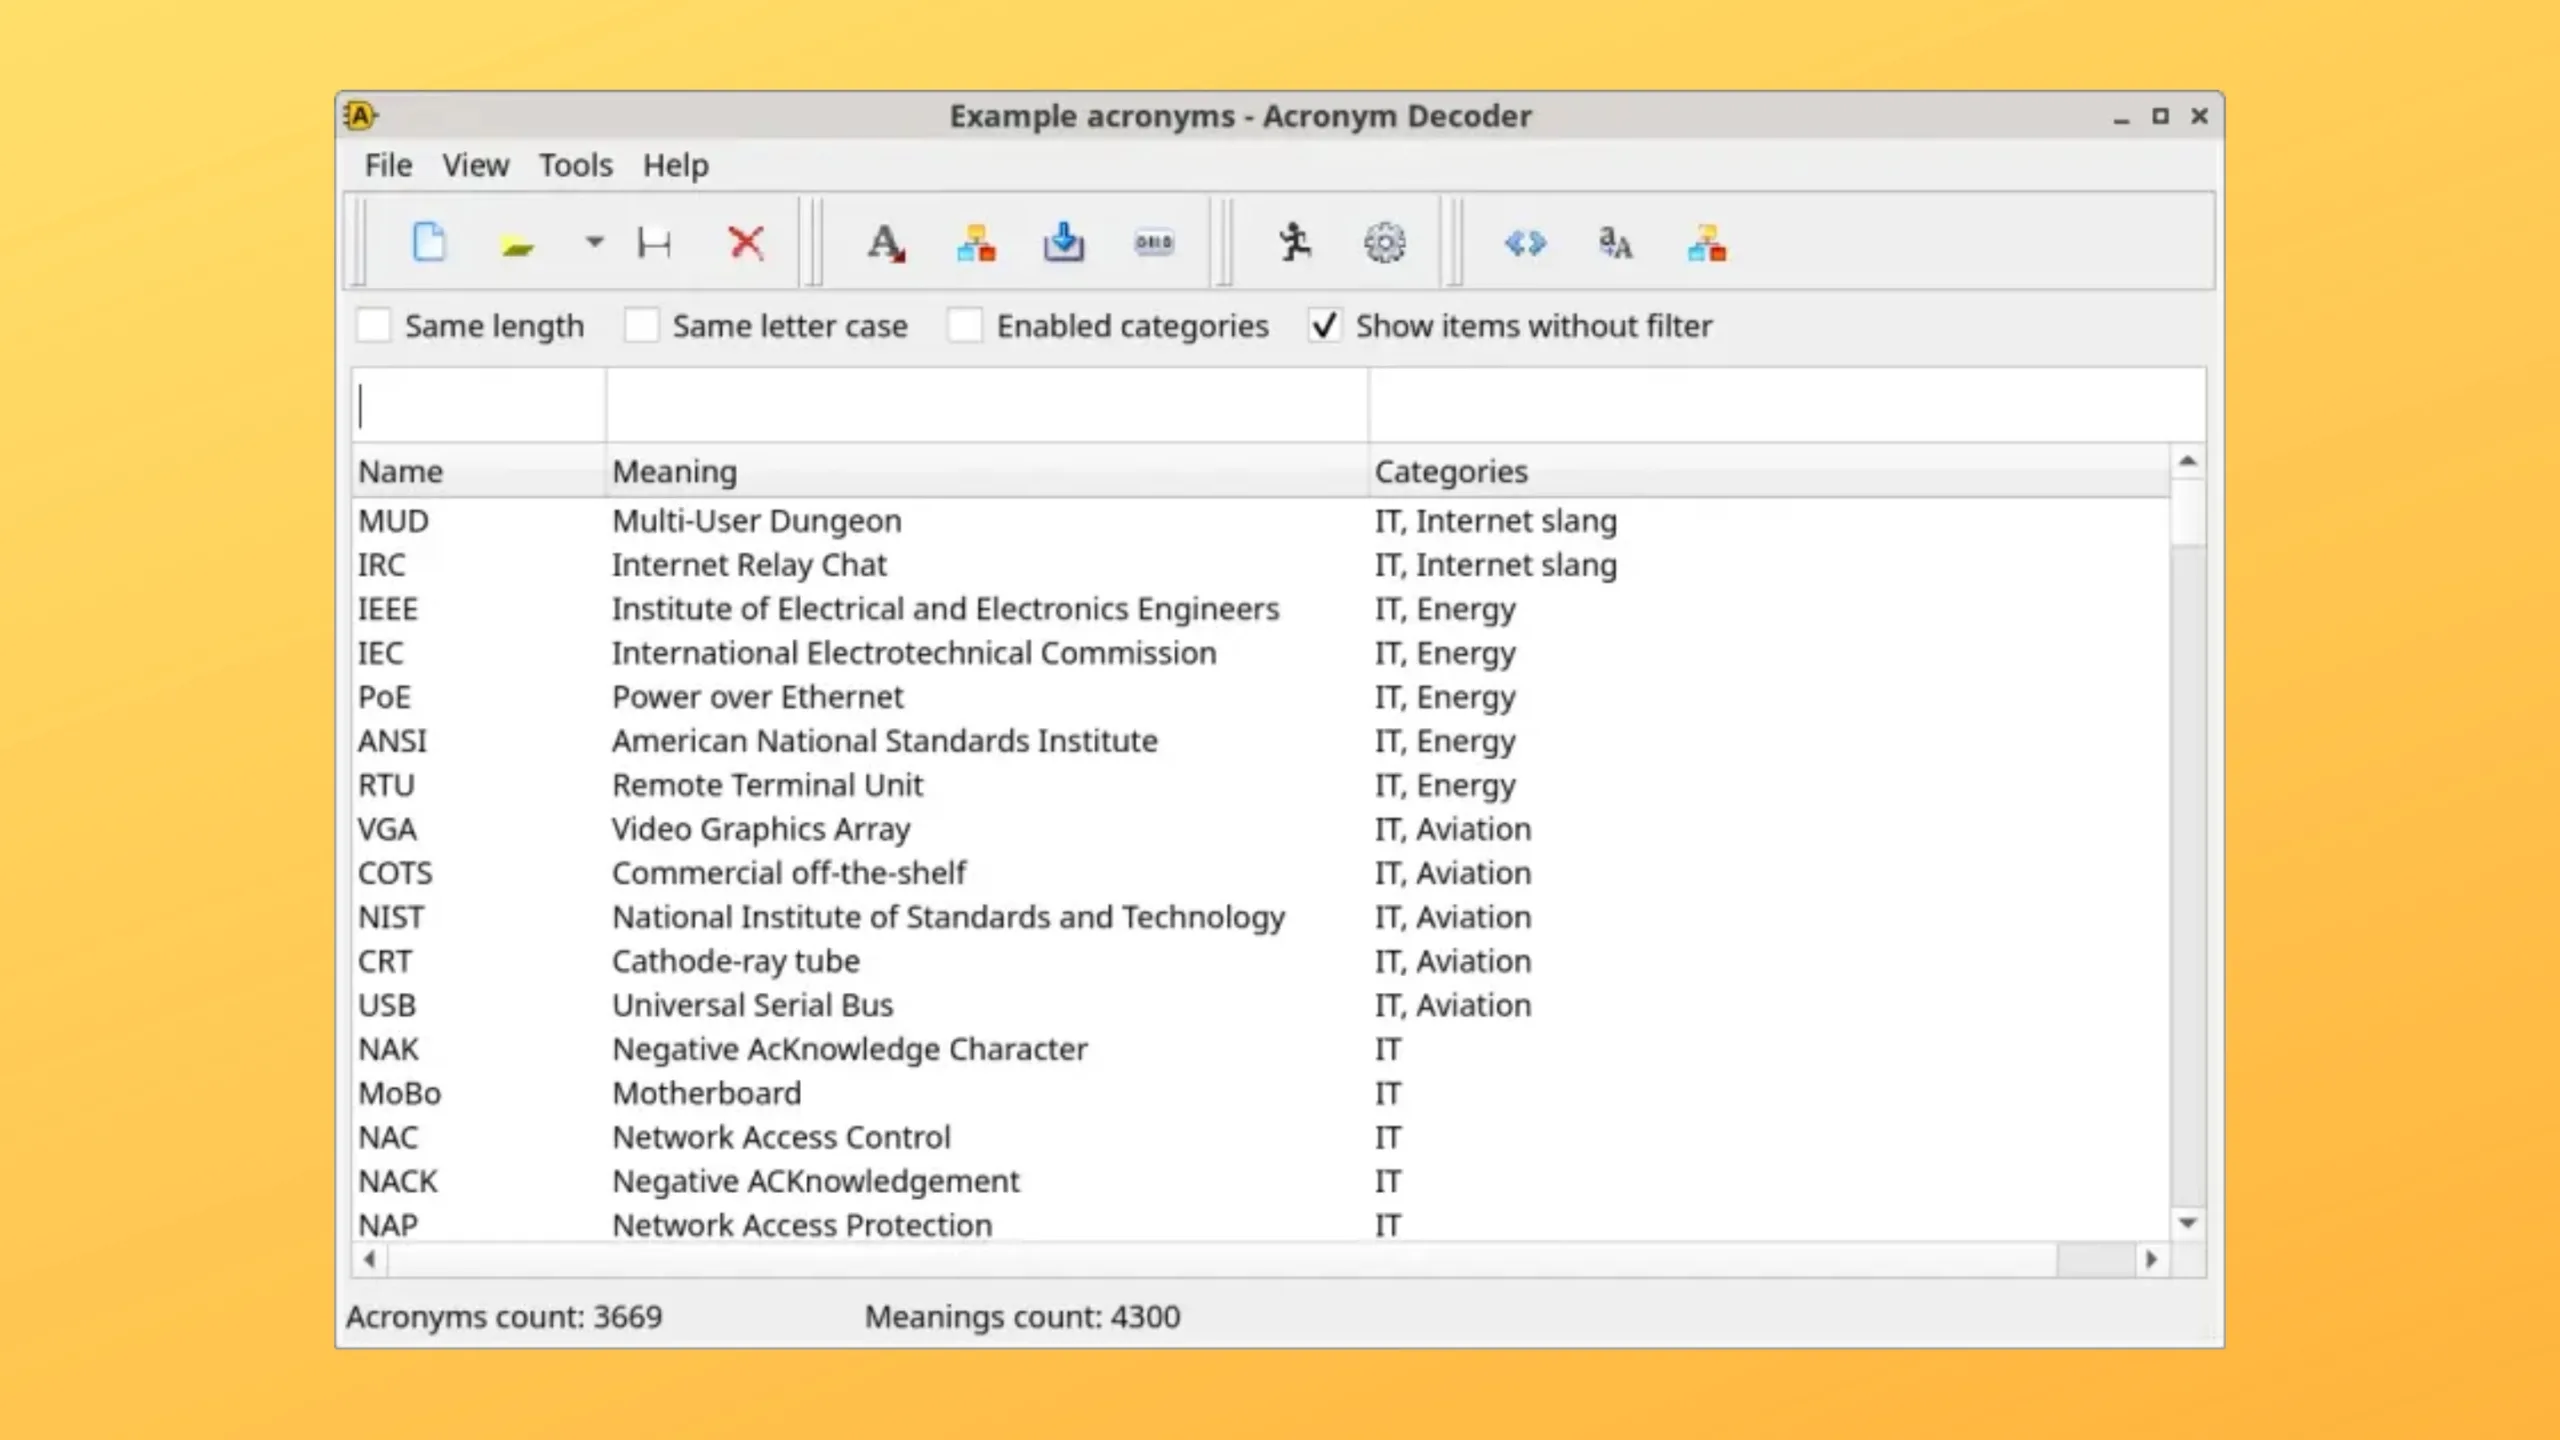Viewport: 2560px width, 1440px height.
Task: Select the MUD acronym row
Action: tap(1260, 521)
